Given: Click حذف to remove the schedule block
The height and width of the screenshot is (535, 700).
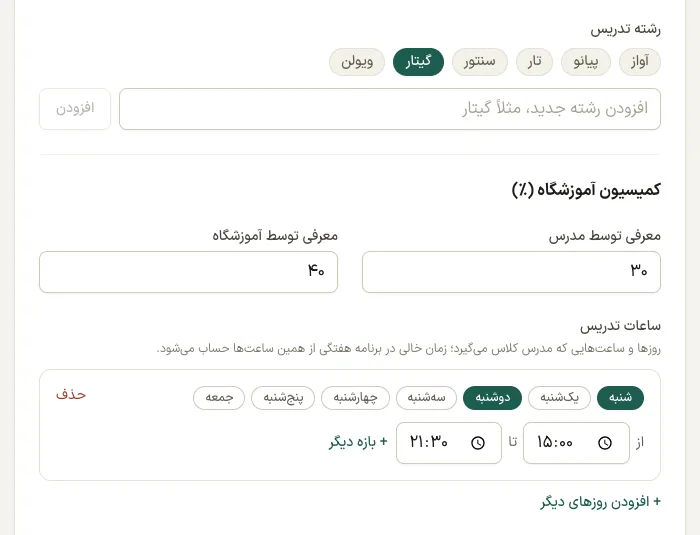Looking at the screenshot, I should [x=71, y=395].
